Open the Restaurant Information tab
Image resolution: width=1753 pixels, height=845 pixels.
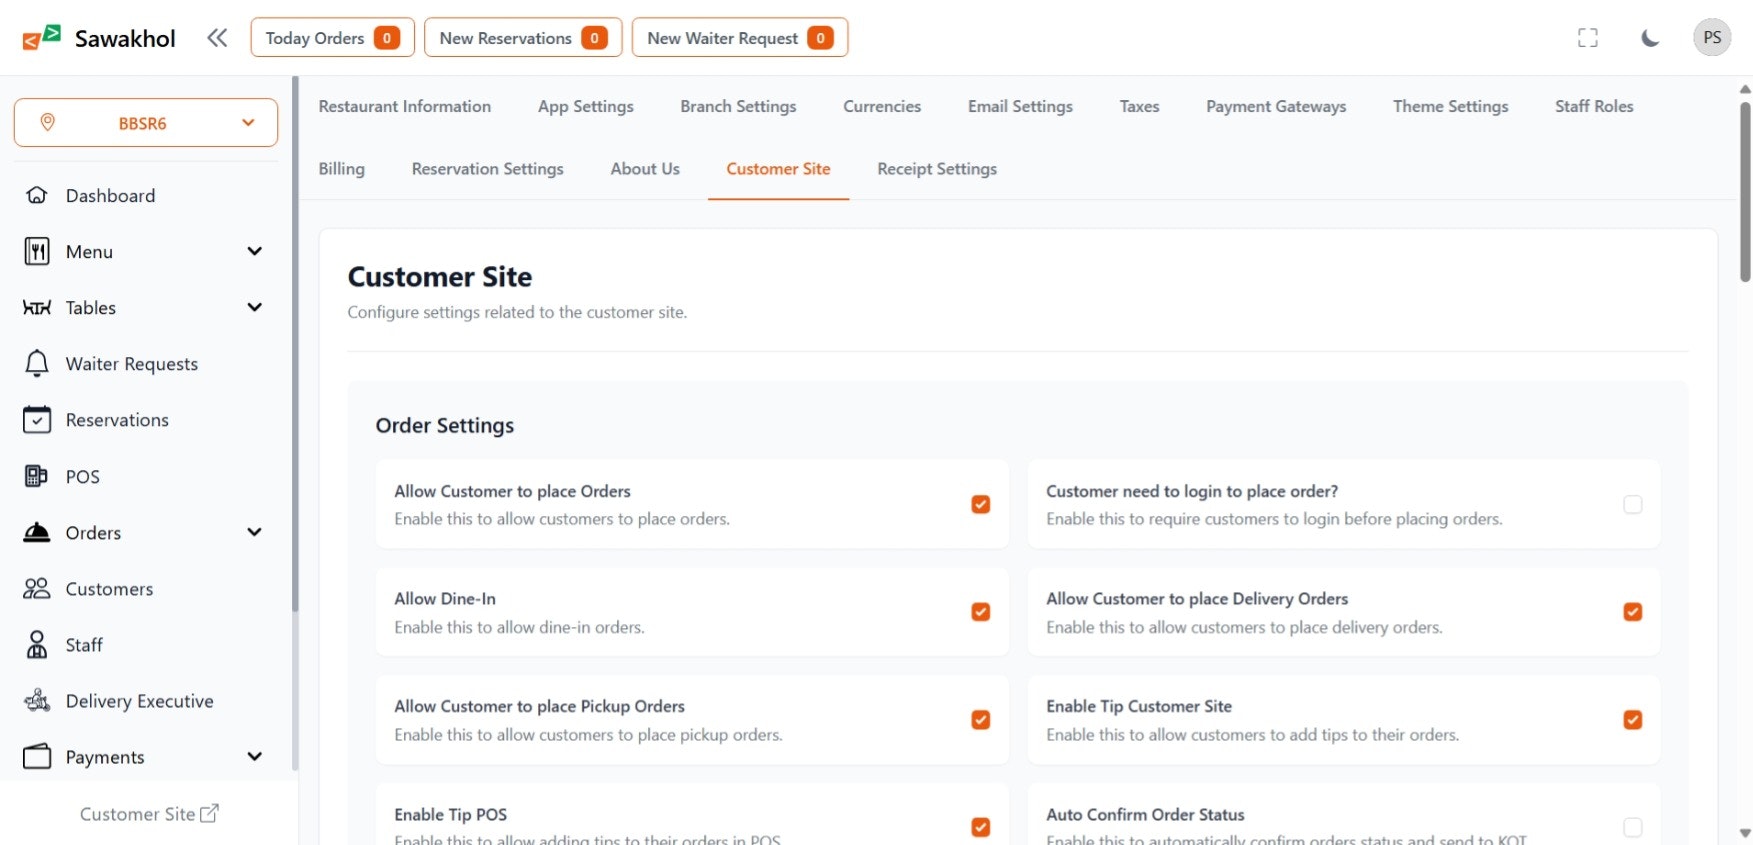tap(405, 106)
